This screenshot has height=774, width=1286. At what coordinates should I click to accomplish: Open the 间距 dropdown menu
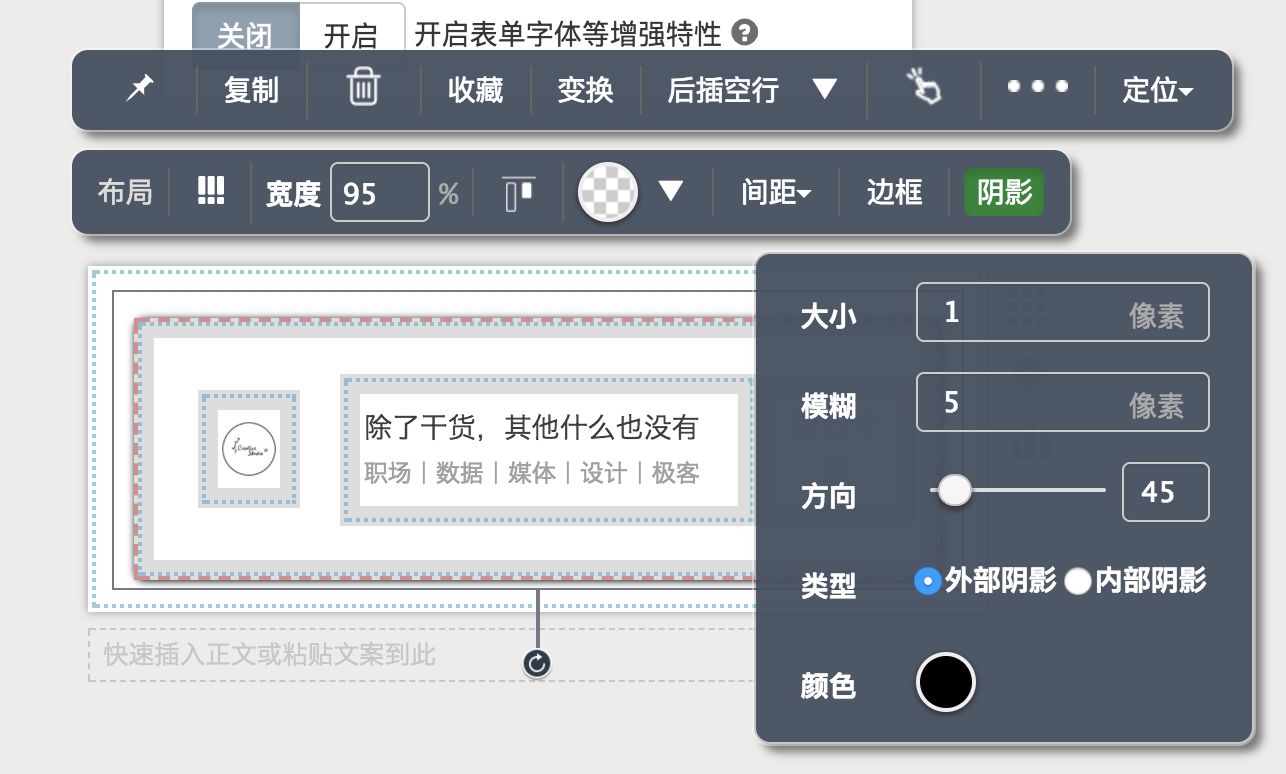[x=776, y=191]
